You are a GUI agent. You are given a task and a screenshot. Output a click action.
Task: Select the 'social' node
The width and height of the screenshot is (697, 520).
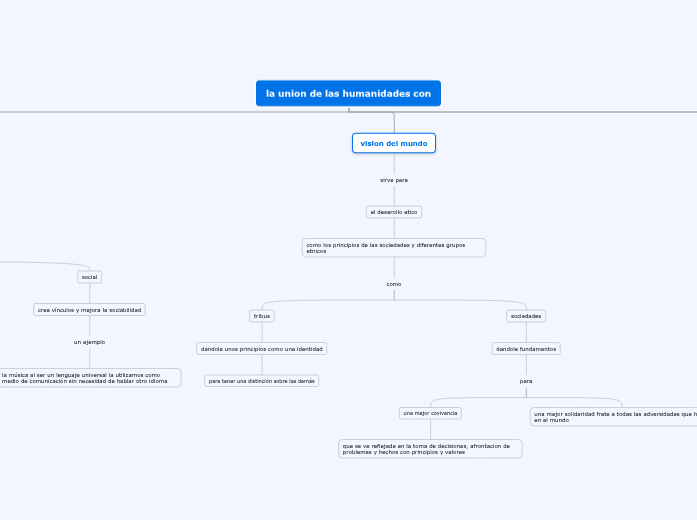[x=90, y=277]
